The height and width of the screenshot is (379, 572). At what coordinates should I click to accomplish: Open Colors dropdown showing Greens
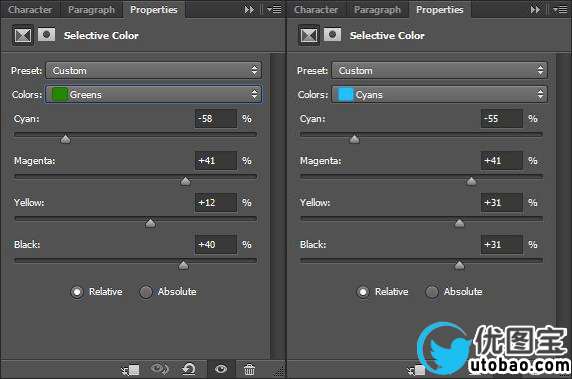tap(154, 94)
